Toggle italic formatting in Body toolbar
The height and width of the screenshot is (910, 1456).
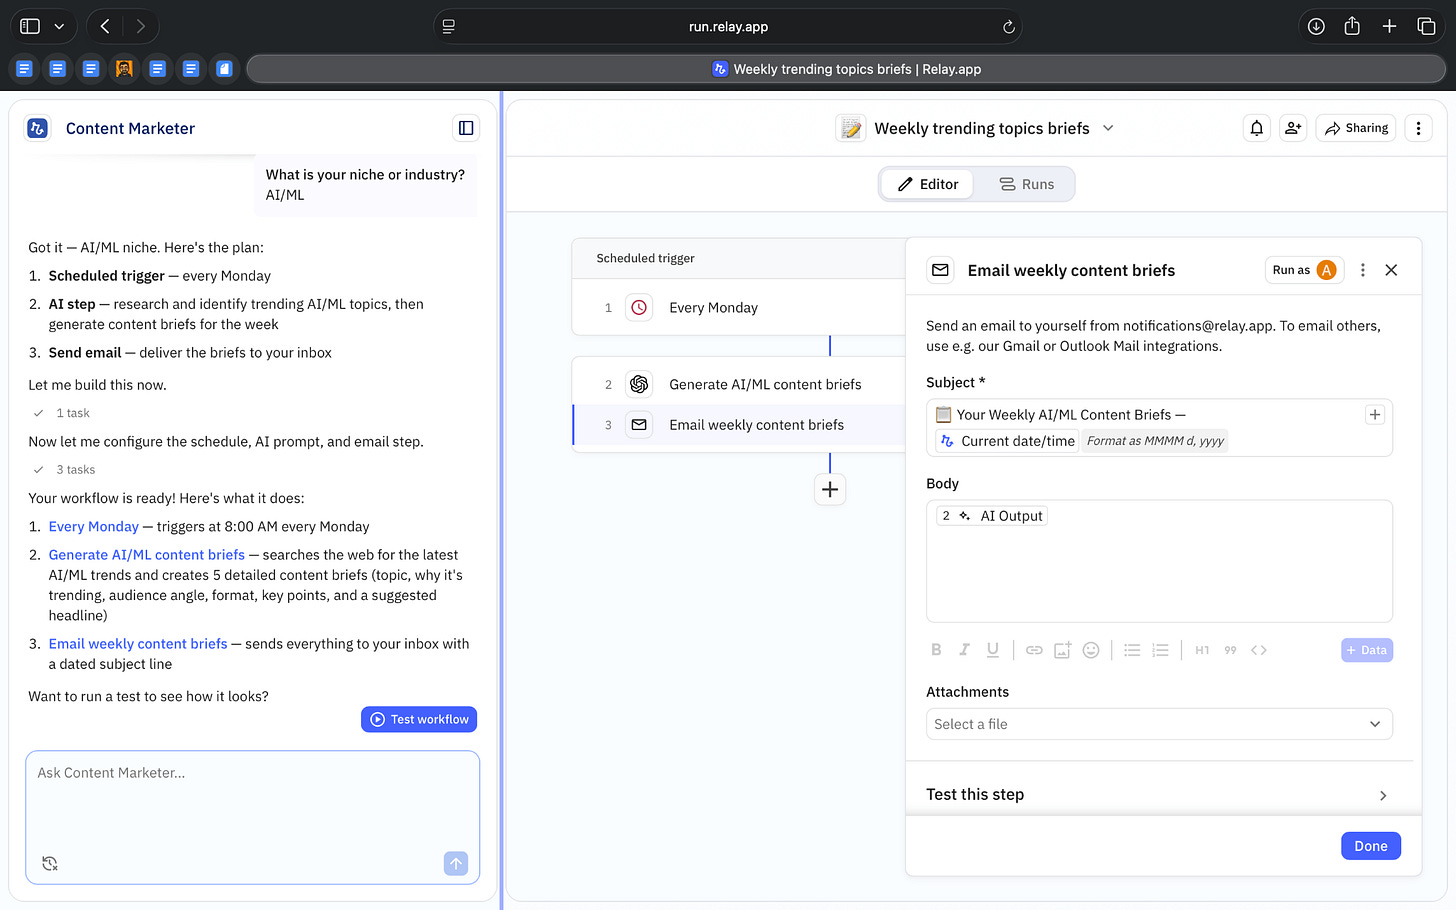[964, 650]
